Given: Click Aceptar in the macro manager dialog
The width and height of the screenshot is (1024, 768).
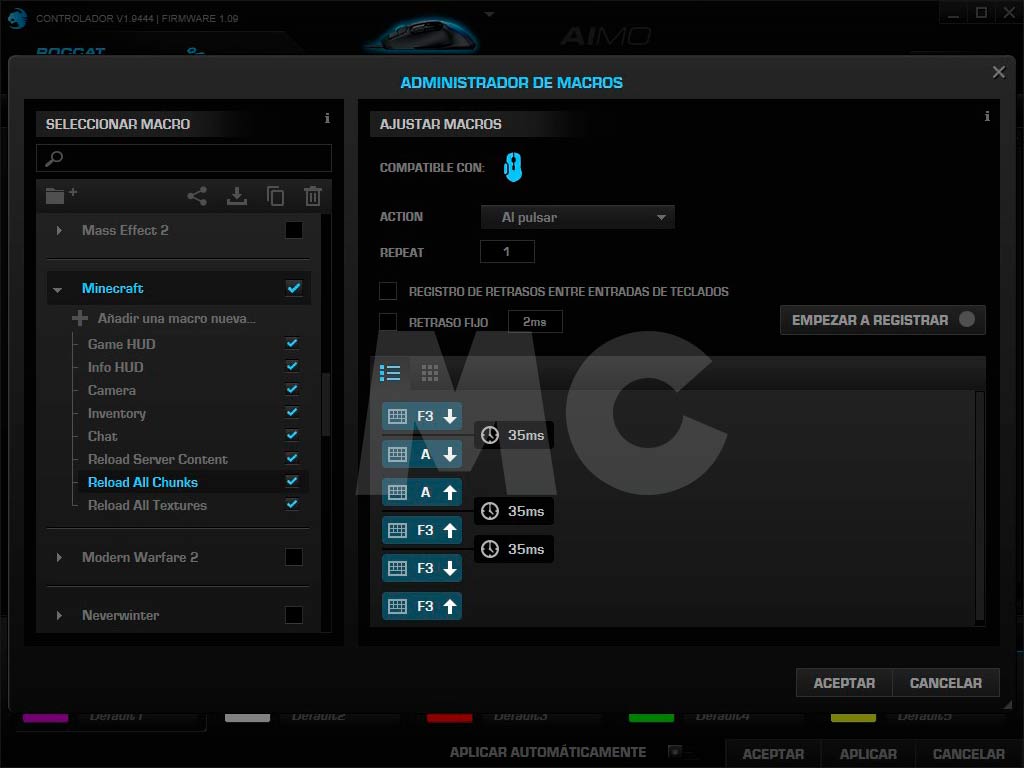Looking at the screenshot, I should coord(844,683).
